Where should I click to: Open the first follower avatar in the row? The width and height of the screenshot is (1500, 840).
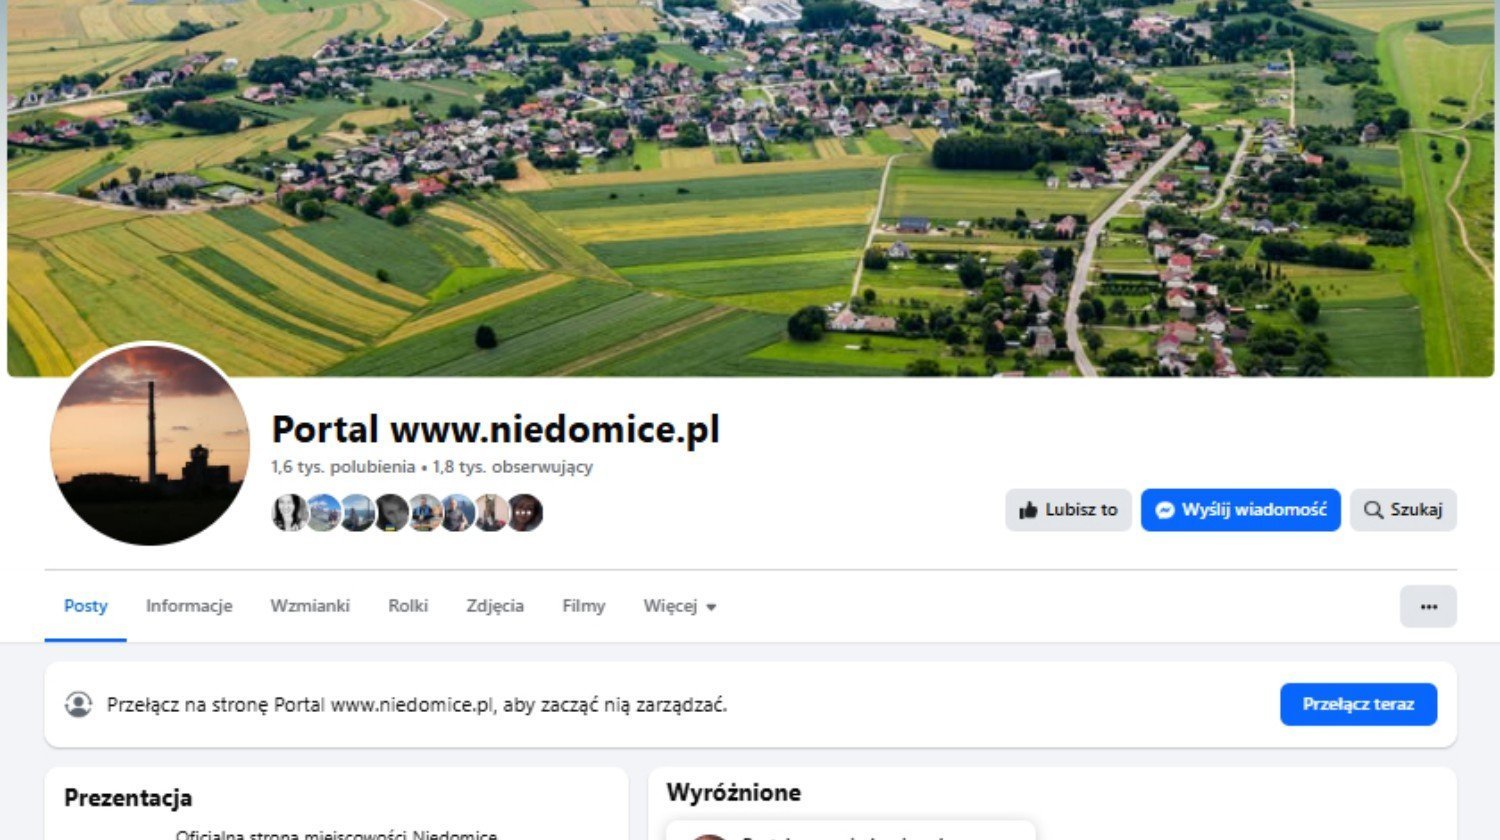(x=289, y=513)
